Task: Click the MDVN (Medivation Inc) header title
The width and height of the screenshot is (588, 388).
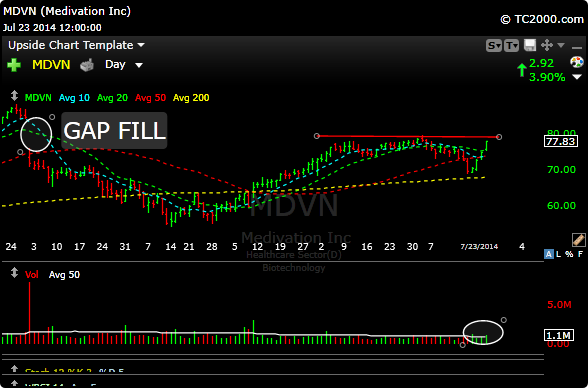Action: [67, 11]
